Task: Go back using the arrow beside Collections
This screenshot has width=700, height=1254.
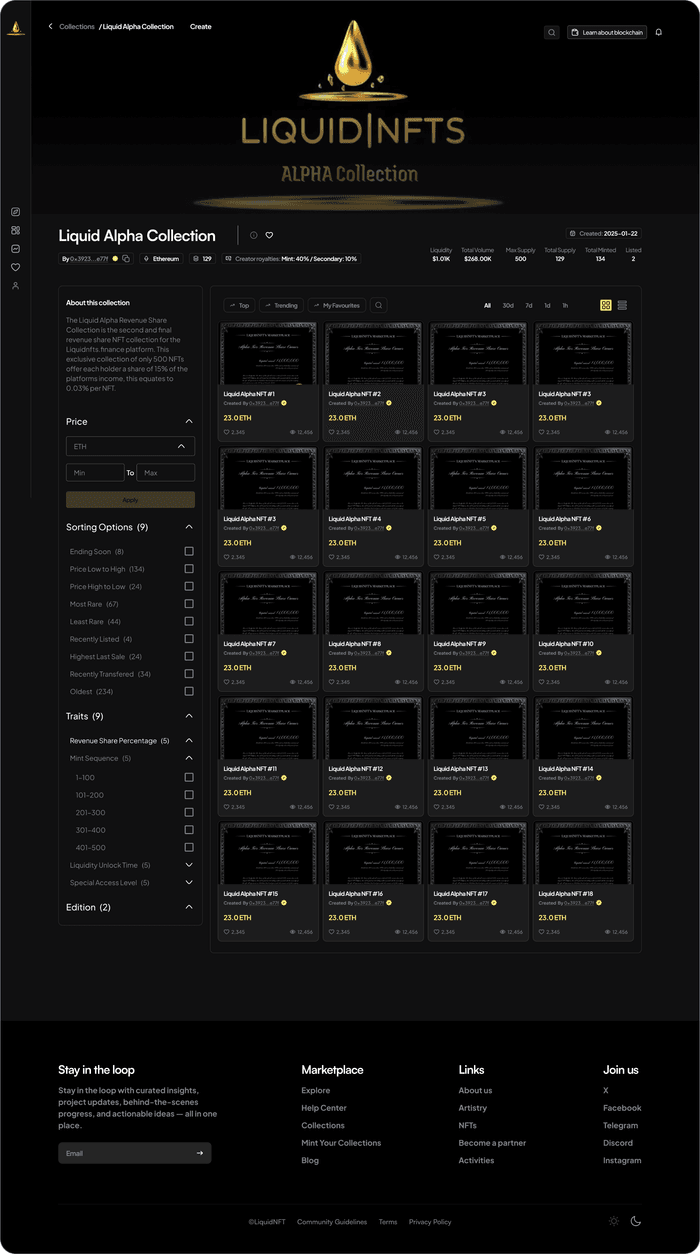Action: click(x=51, y=27)
